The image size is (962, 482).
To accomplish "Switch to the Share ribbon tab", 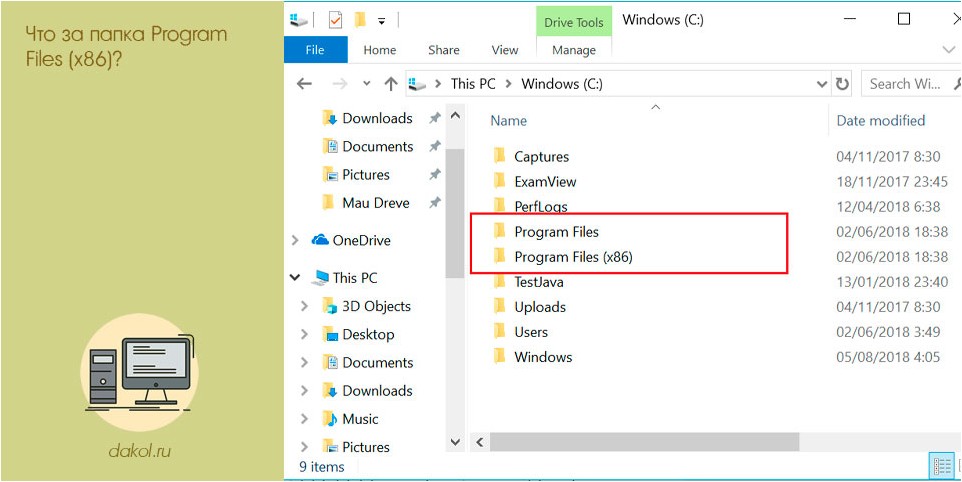I will pos(444,50).
